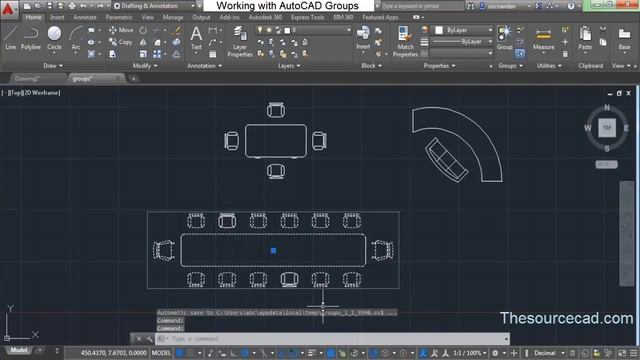Expand the Layers panel

click(289, 66)
